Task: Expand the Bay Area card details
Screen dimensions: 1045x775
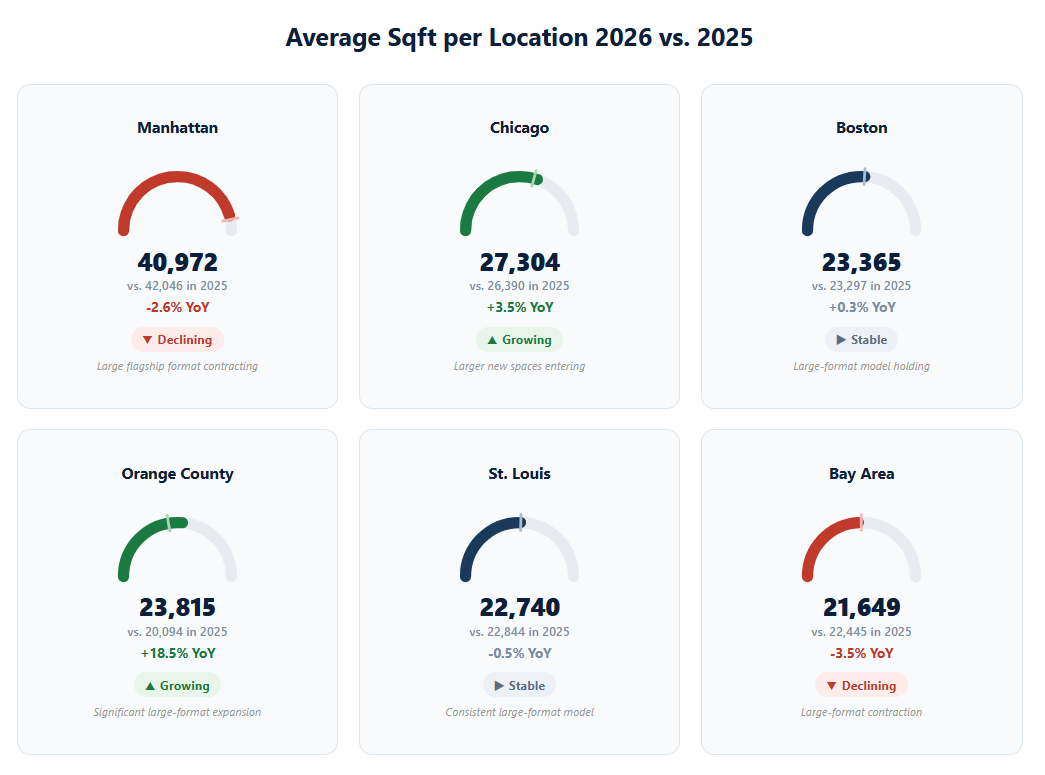Action: [x=861, y=712]
